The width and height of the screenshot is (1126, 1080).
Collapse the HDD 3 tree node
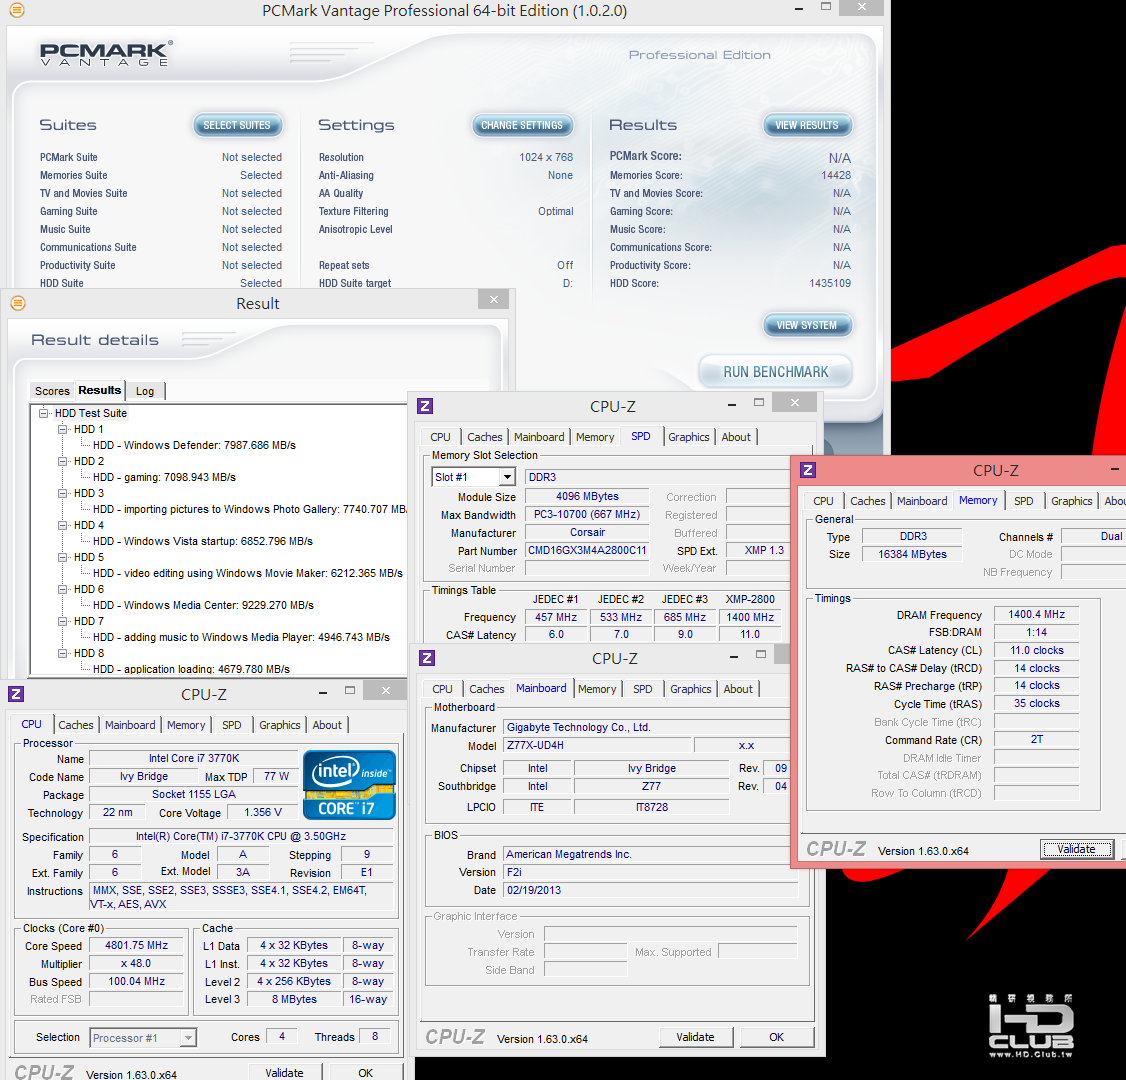coord(63,493)
